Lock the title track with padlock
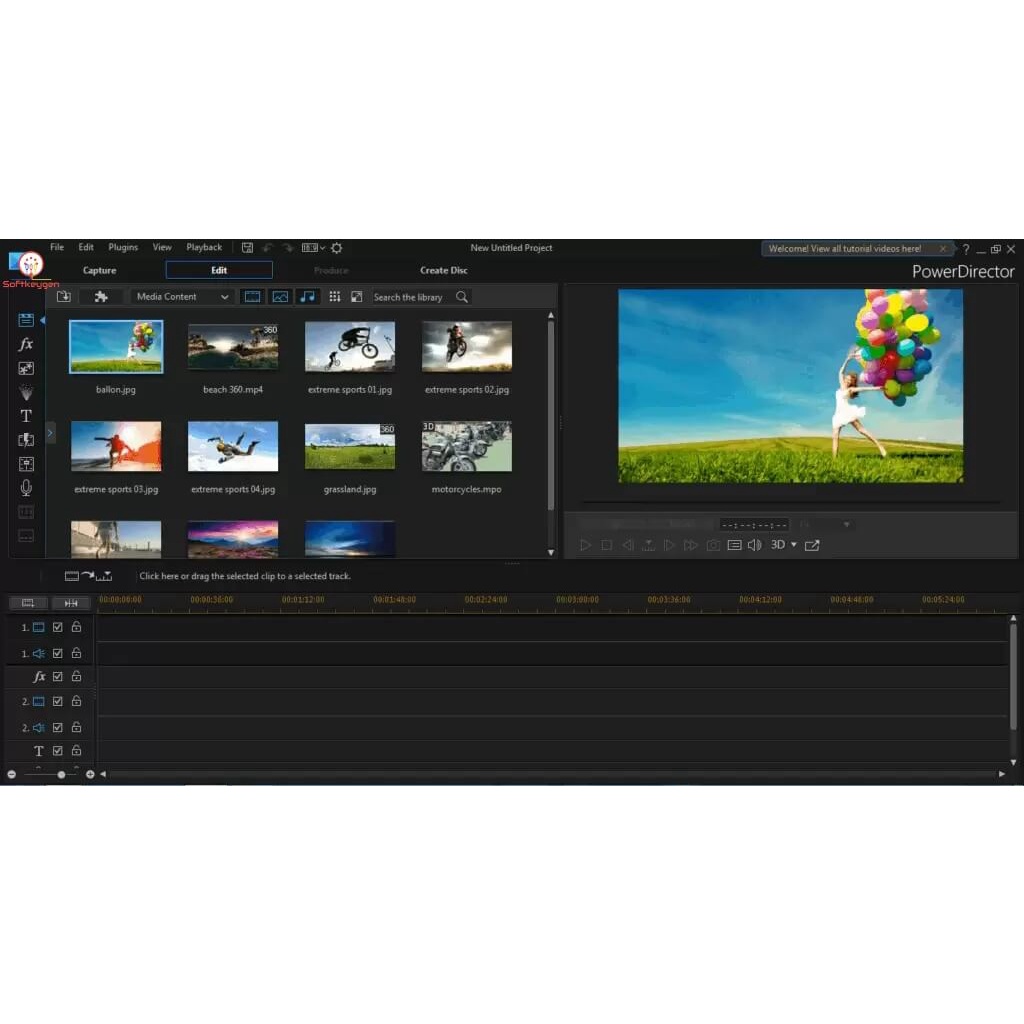This screenshot has width=1024, height=1024. (76, 750)
